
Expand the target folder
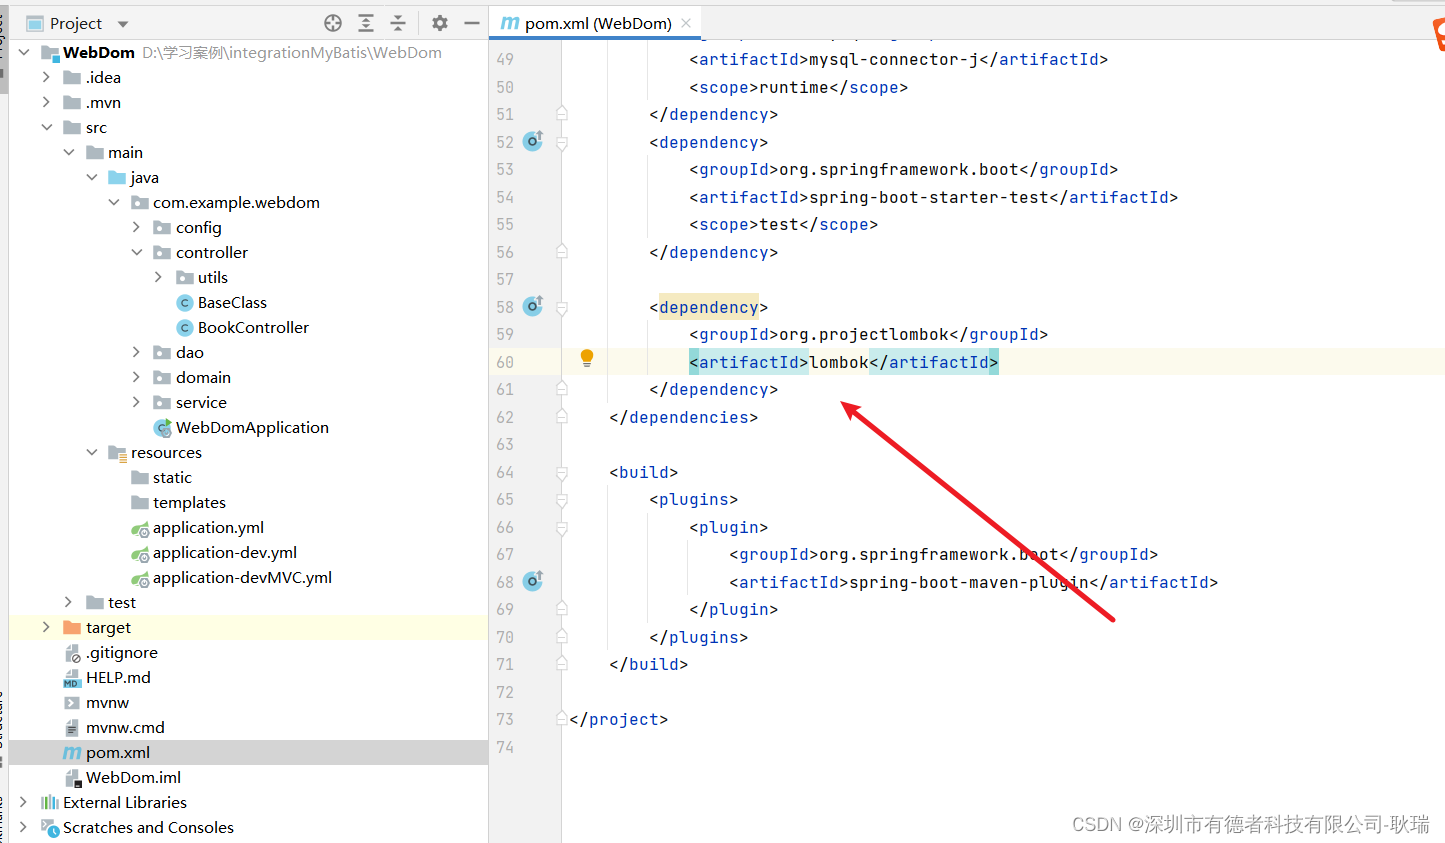46,627
